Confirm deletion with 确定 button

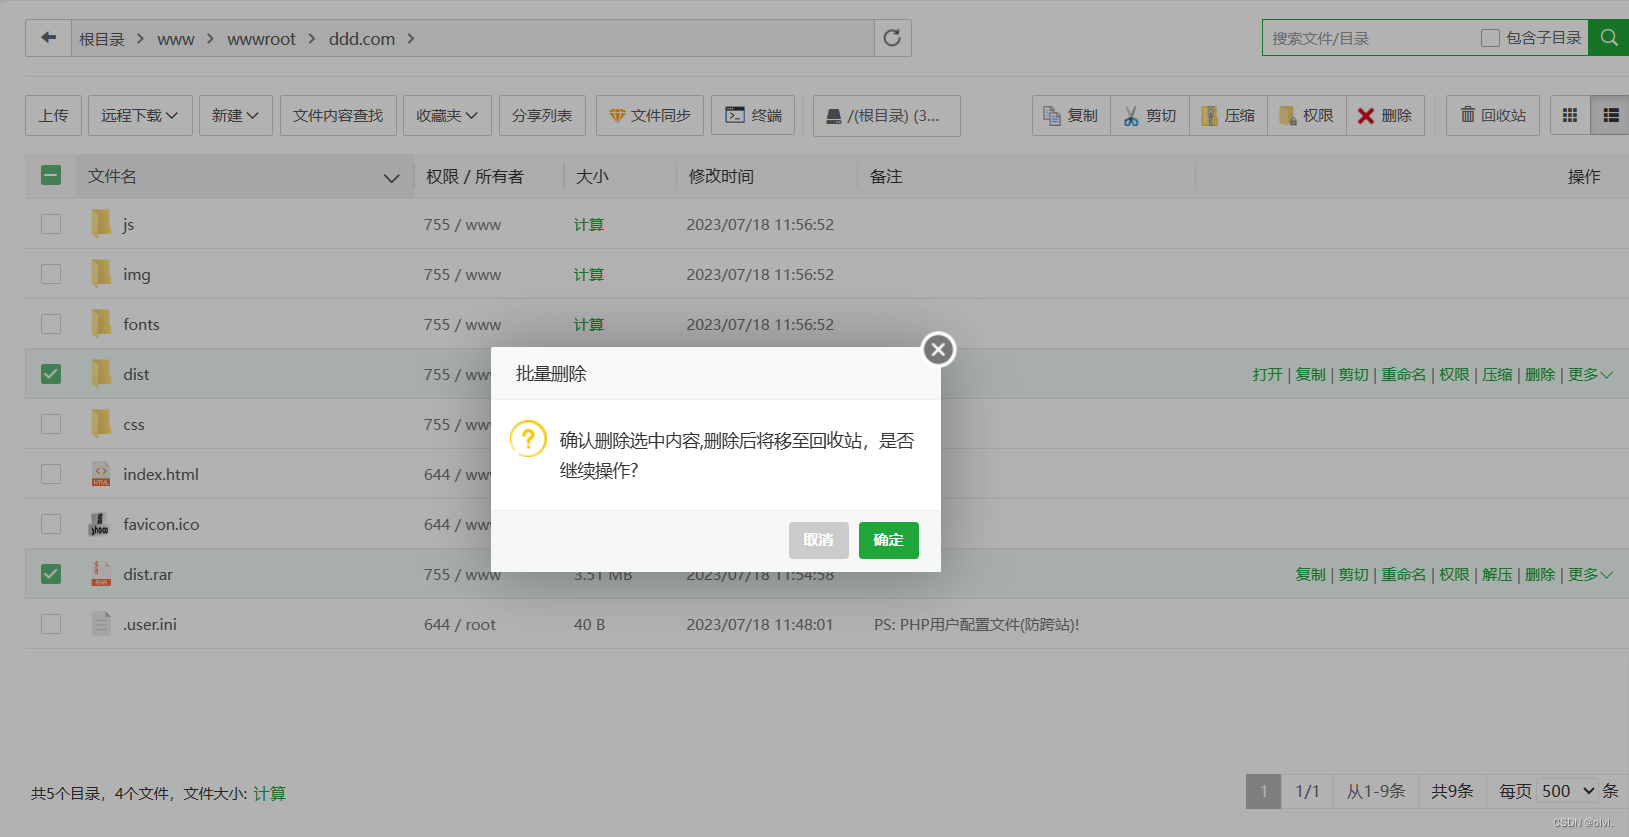click(889, 540)
